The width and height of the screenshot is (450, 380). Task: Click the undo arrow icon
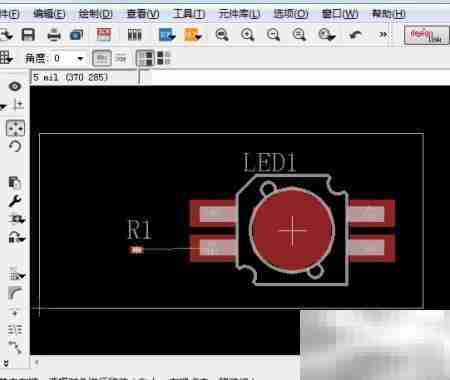pyautogui.click(x=356, y=34)
